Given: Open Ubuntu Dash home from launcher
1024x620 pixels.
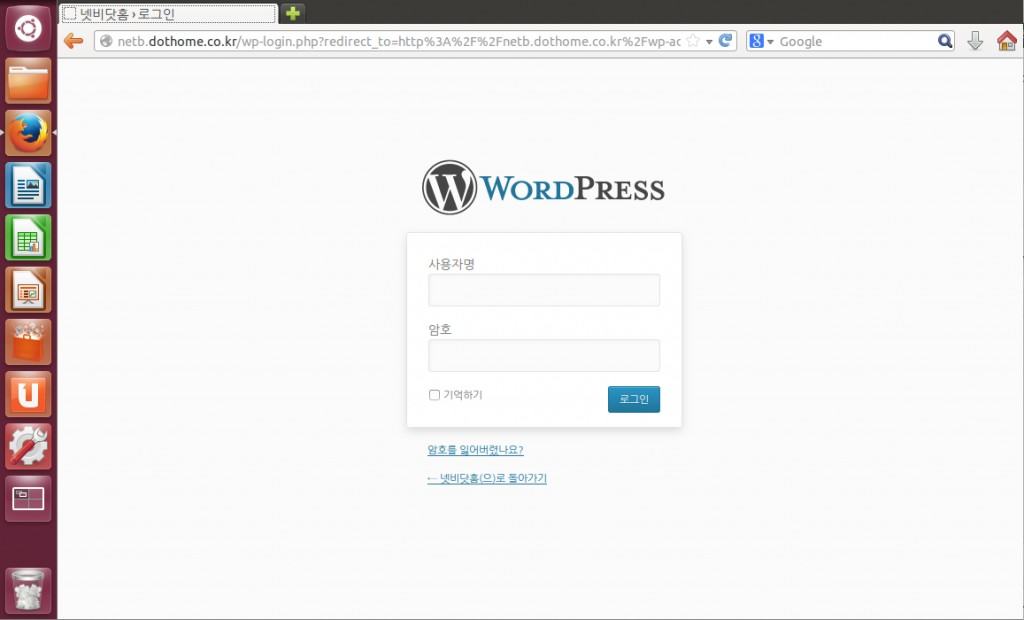Looking at the screenshot, I should click(28, 28).
